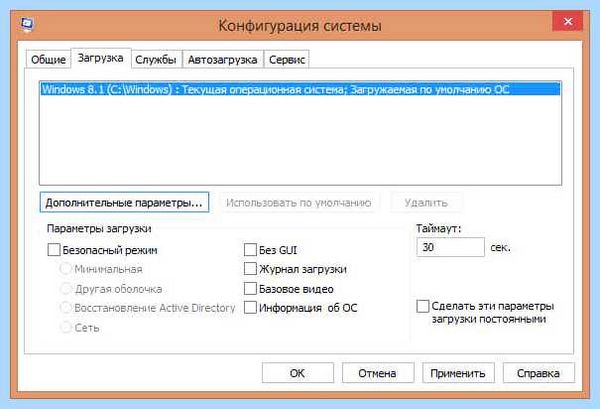Tick the Без GUI checkbox
Image resolution: width=600 pixels, height=409 pixels.
tap(250, 250)
